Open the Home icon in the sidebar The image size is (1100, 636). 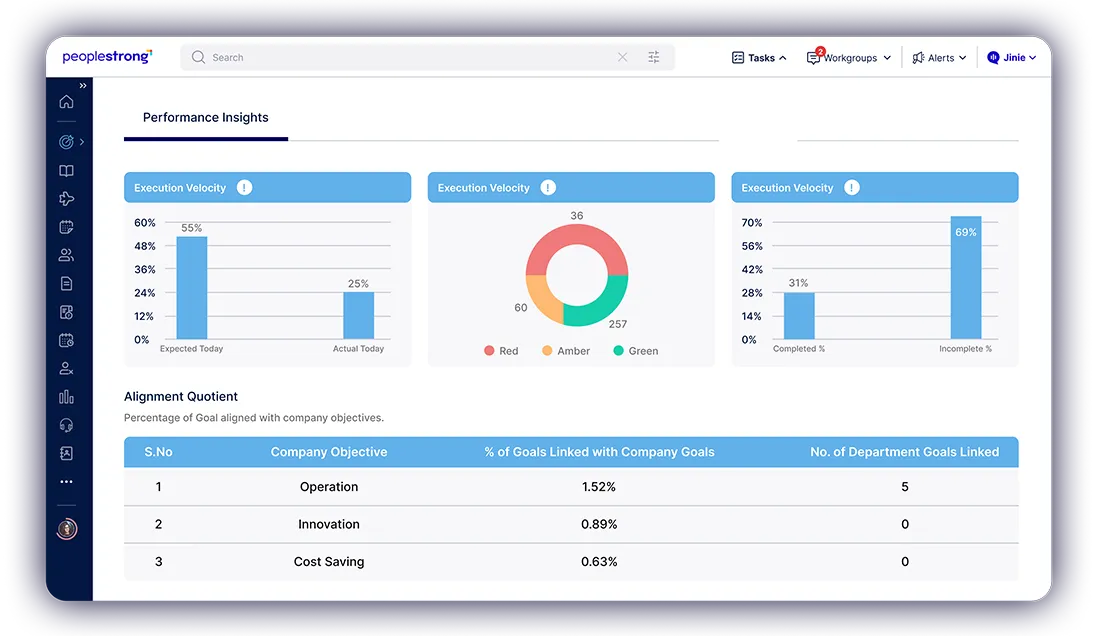click(66, 102)
